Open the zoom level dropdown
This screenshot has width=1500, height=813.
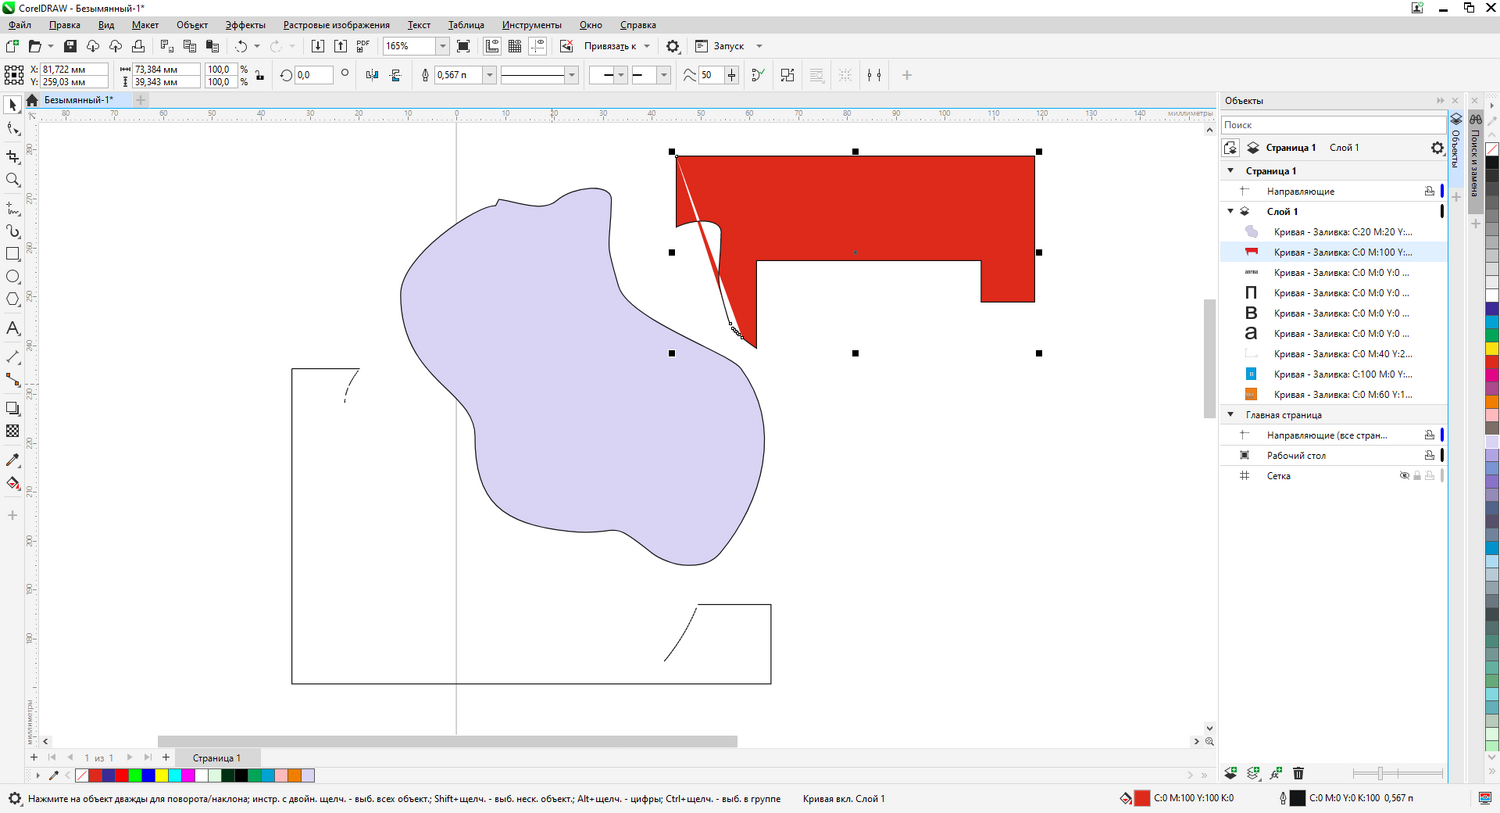click(x=442, y=46)
